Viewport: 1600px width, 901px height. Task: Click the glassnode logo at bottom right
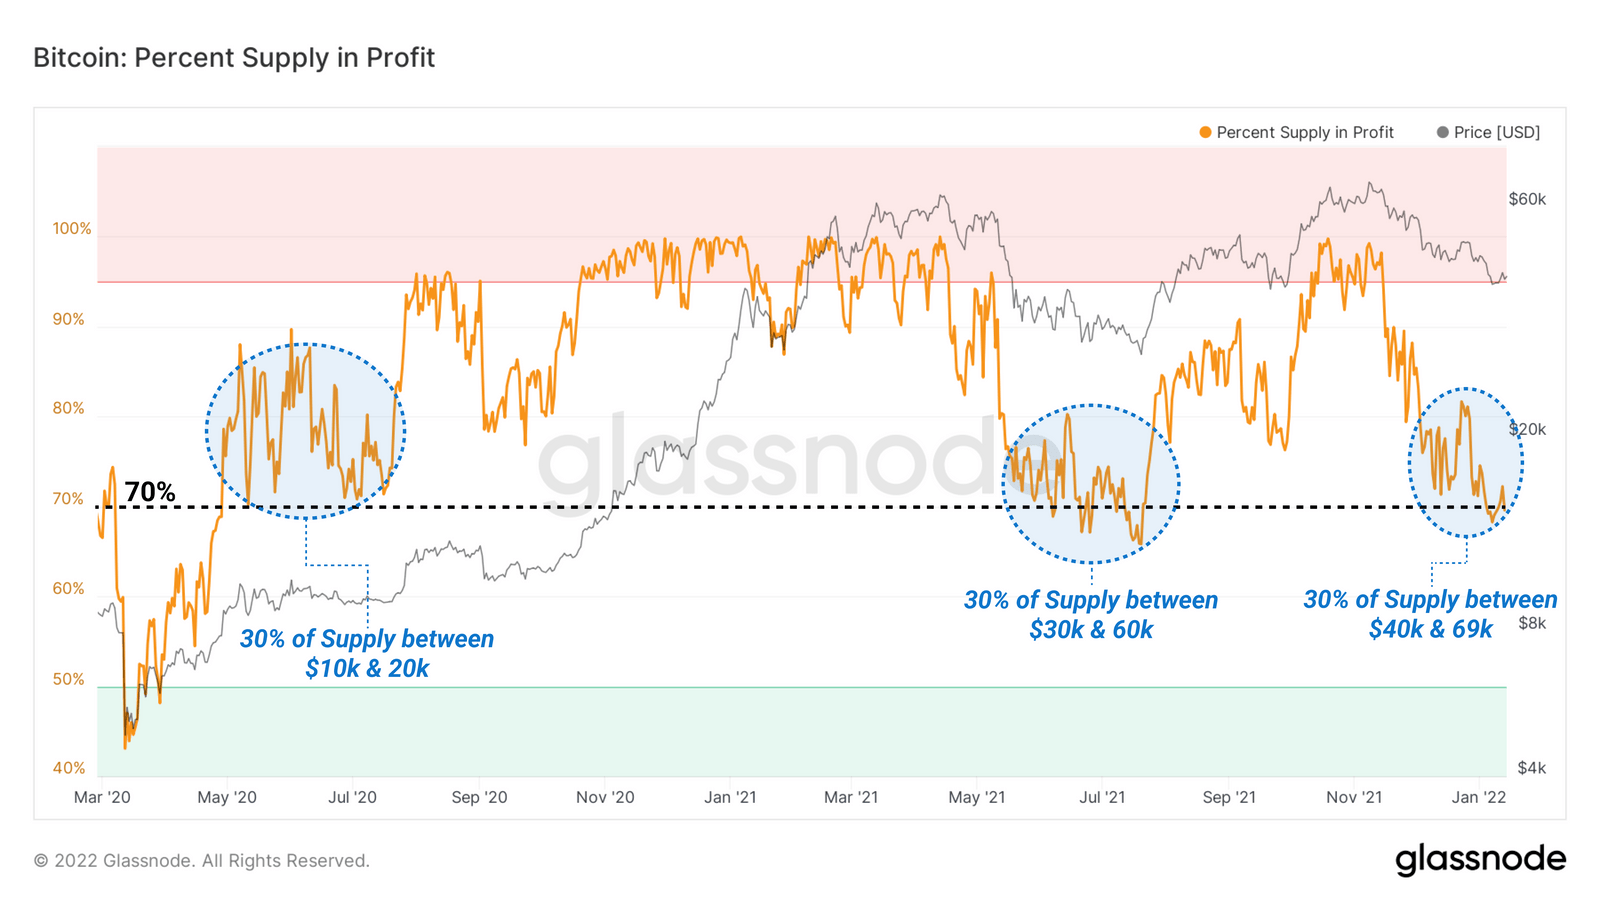(1480, 860)
